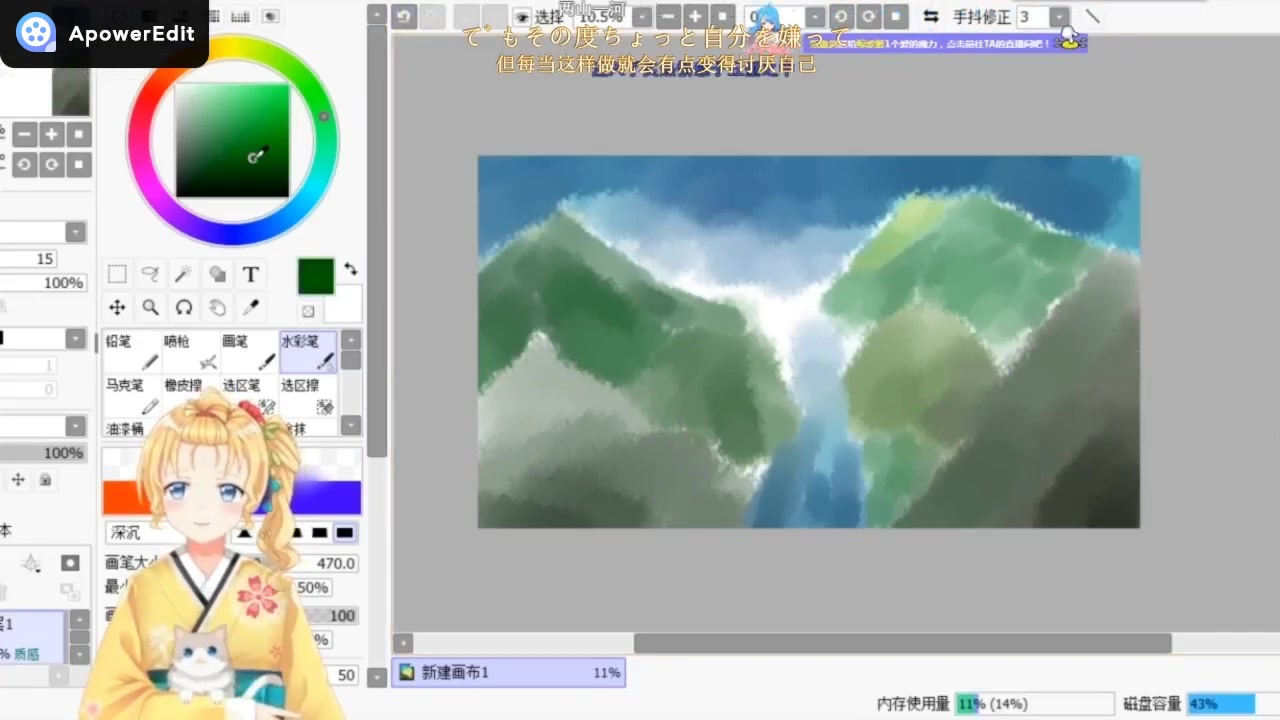Choose the 画笔 brush

[249, 352]
